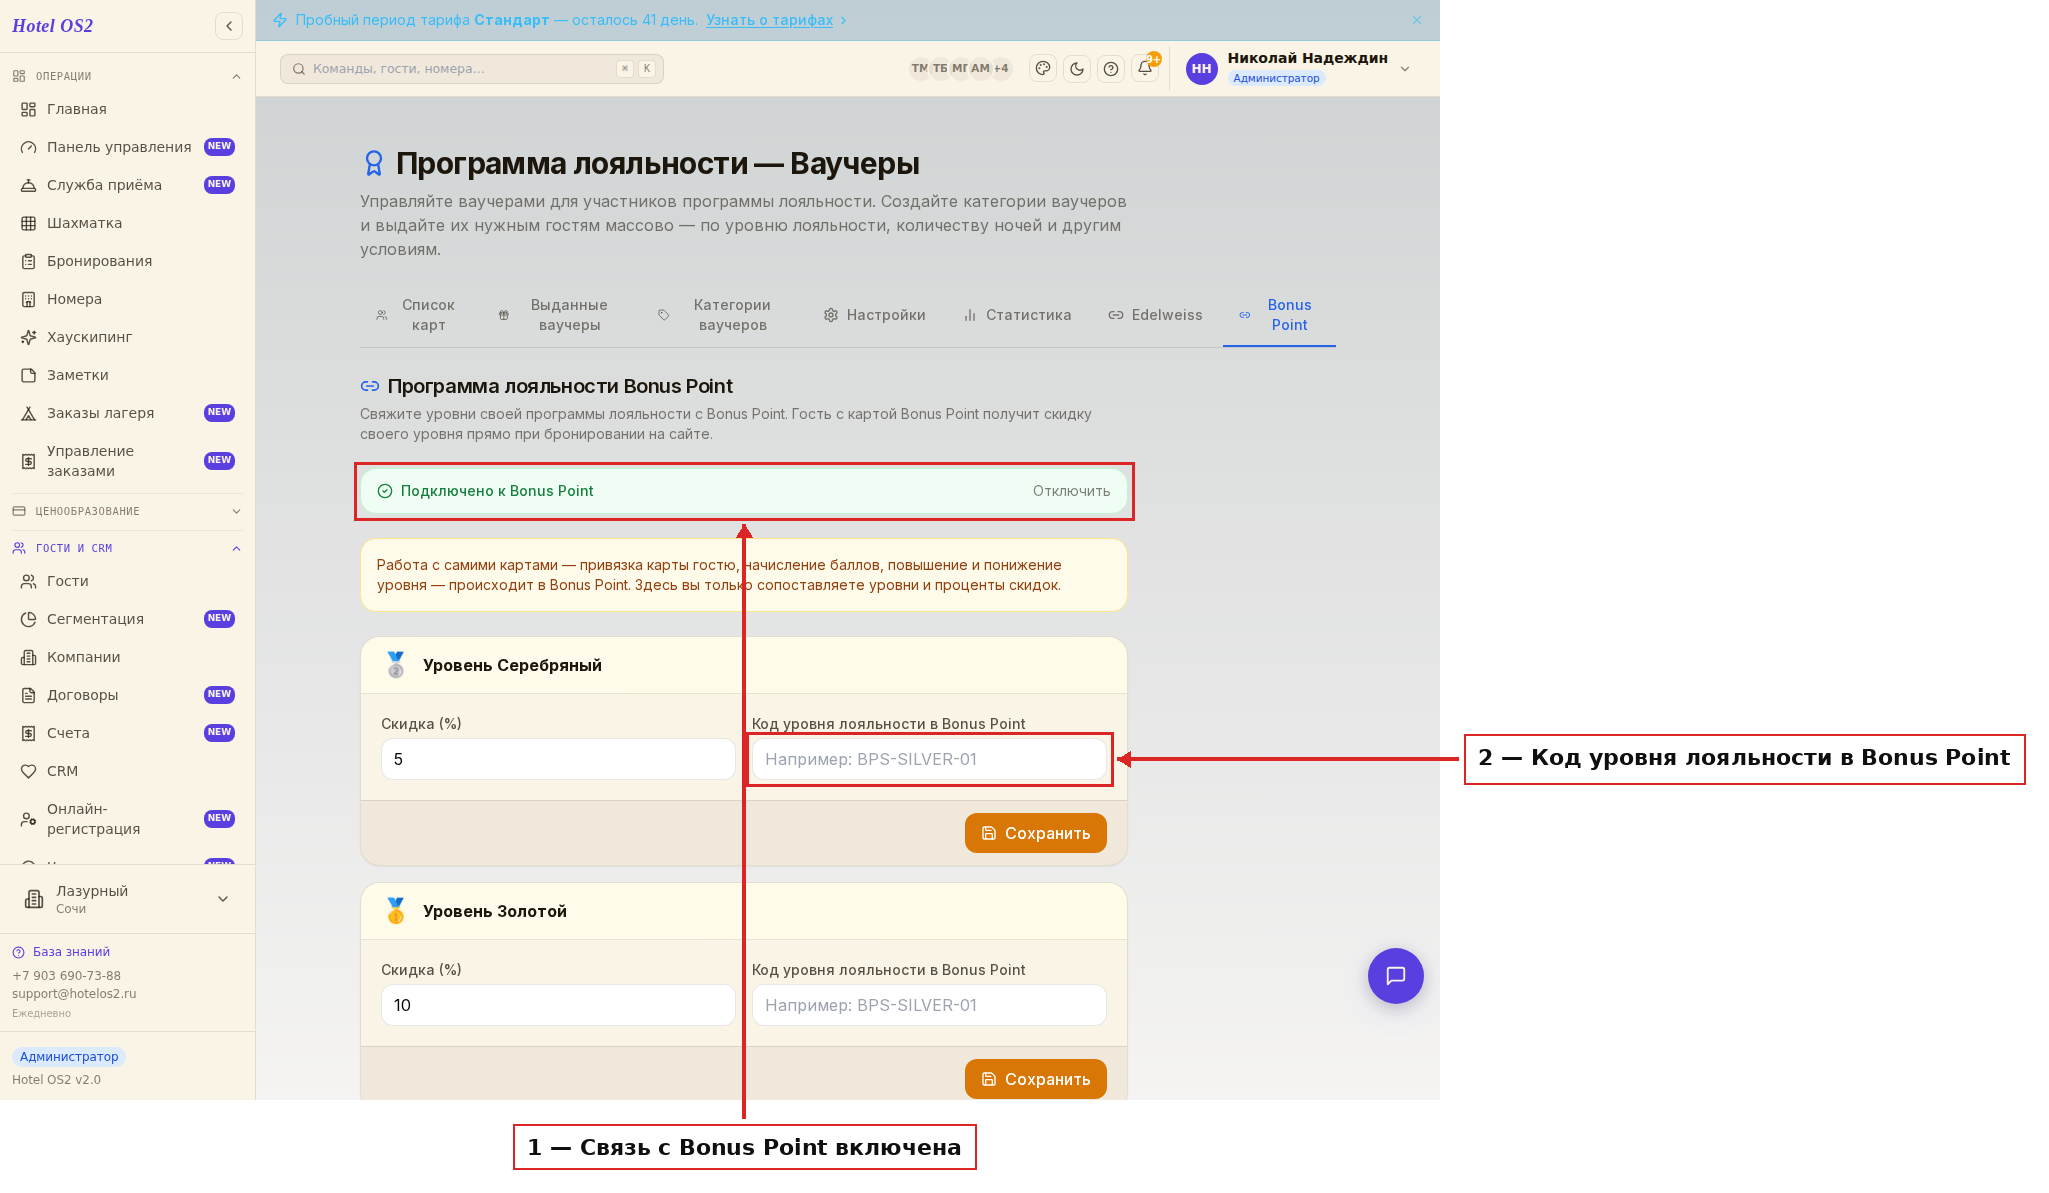
Task: Open Гости in CRM section
Action: tap(127, 581)
